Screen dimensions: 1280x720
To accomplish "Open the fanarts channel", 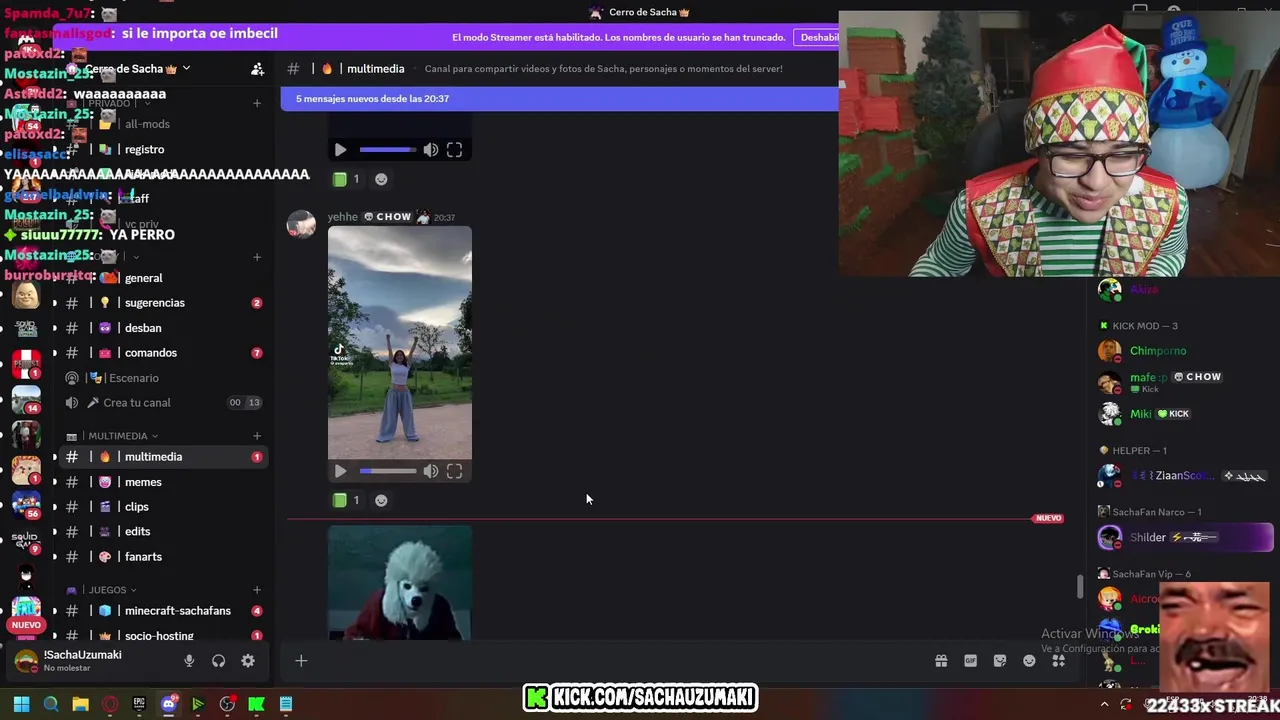I will 163,557.
